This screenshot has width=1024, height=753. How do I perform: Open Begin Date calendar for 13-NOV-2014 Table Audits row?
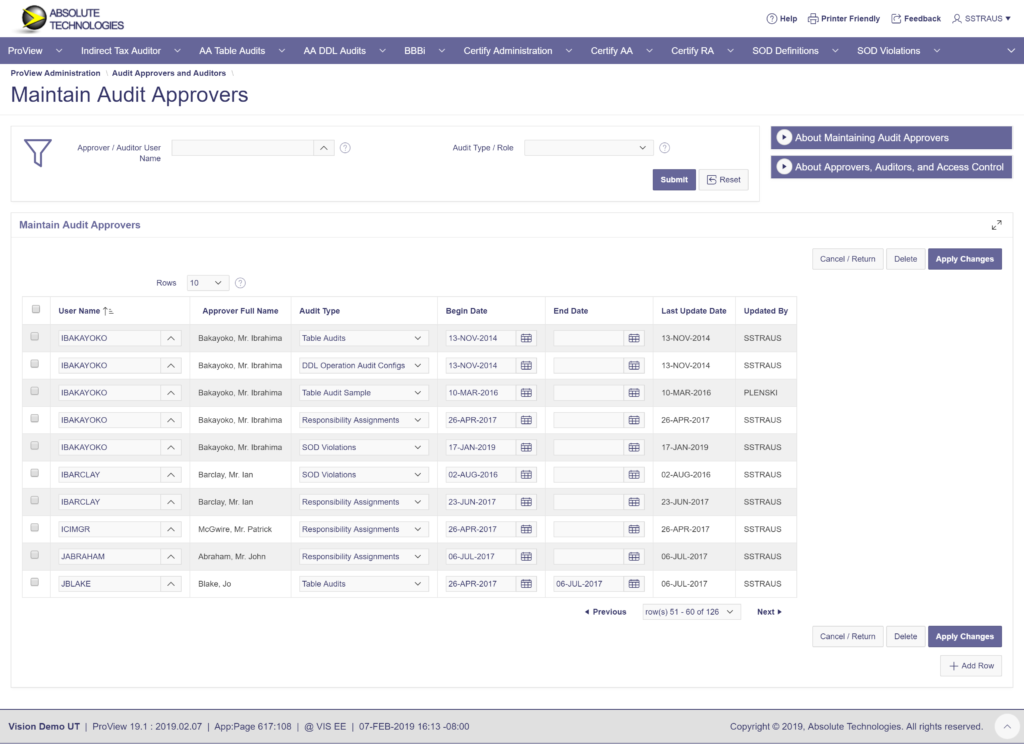tap(526, 338)
